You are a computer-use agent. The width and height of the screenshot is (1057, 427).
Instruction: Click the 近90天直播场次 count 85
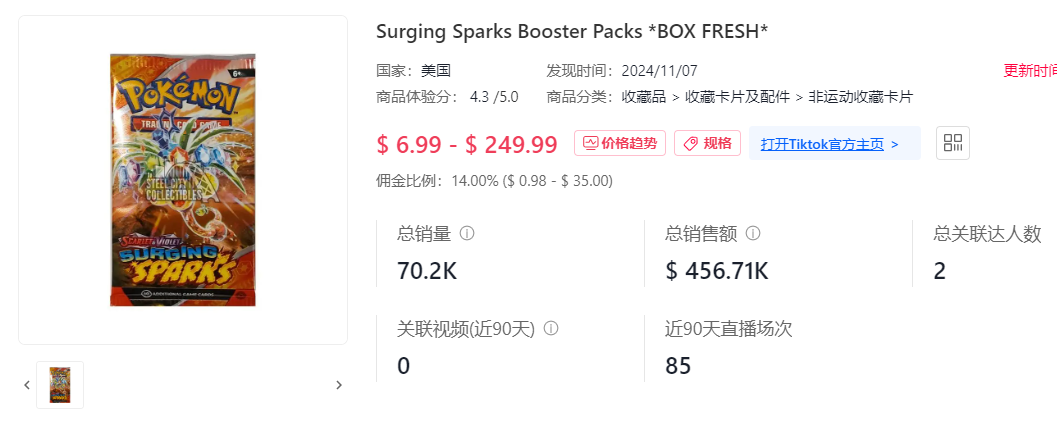pyautogui.click(x=678, y=365)
